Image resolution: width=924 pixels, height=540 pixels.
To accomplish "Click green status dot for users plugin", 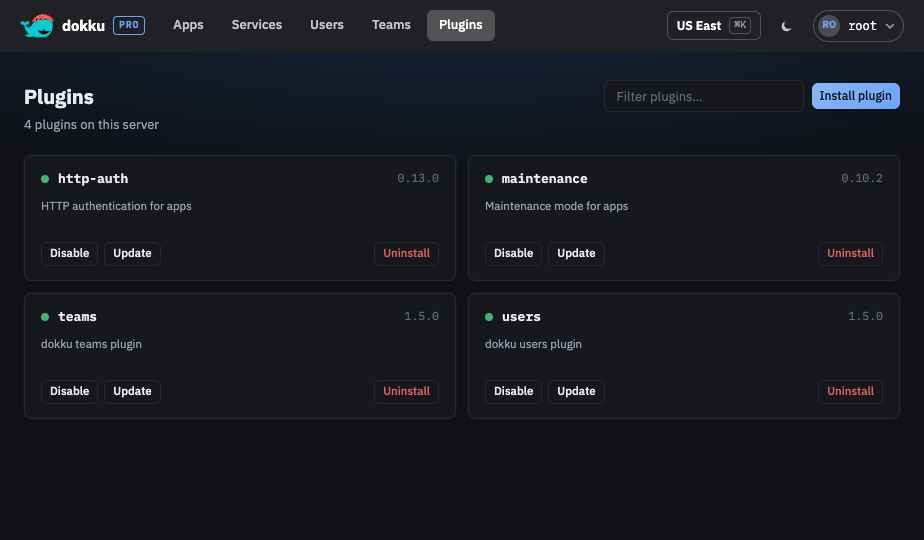I will [x=489, y=317].
